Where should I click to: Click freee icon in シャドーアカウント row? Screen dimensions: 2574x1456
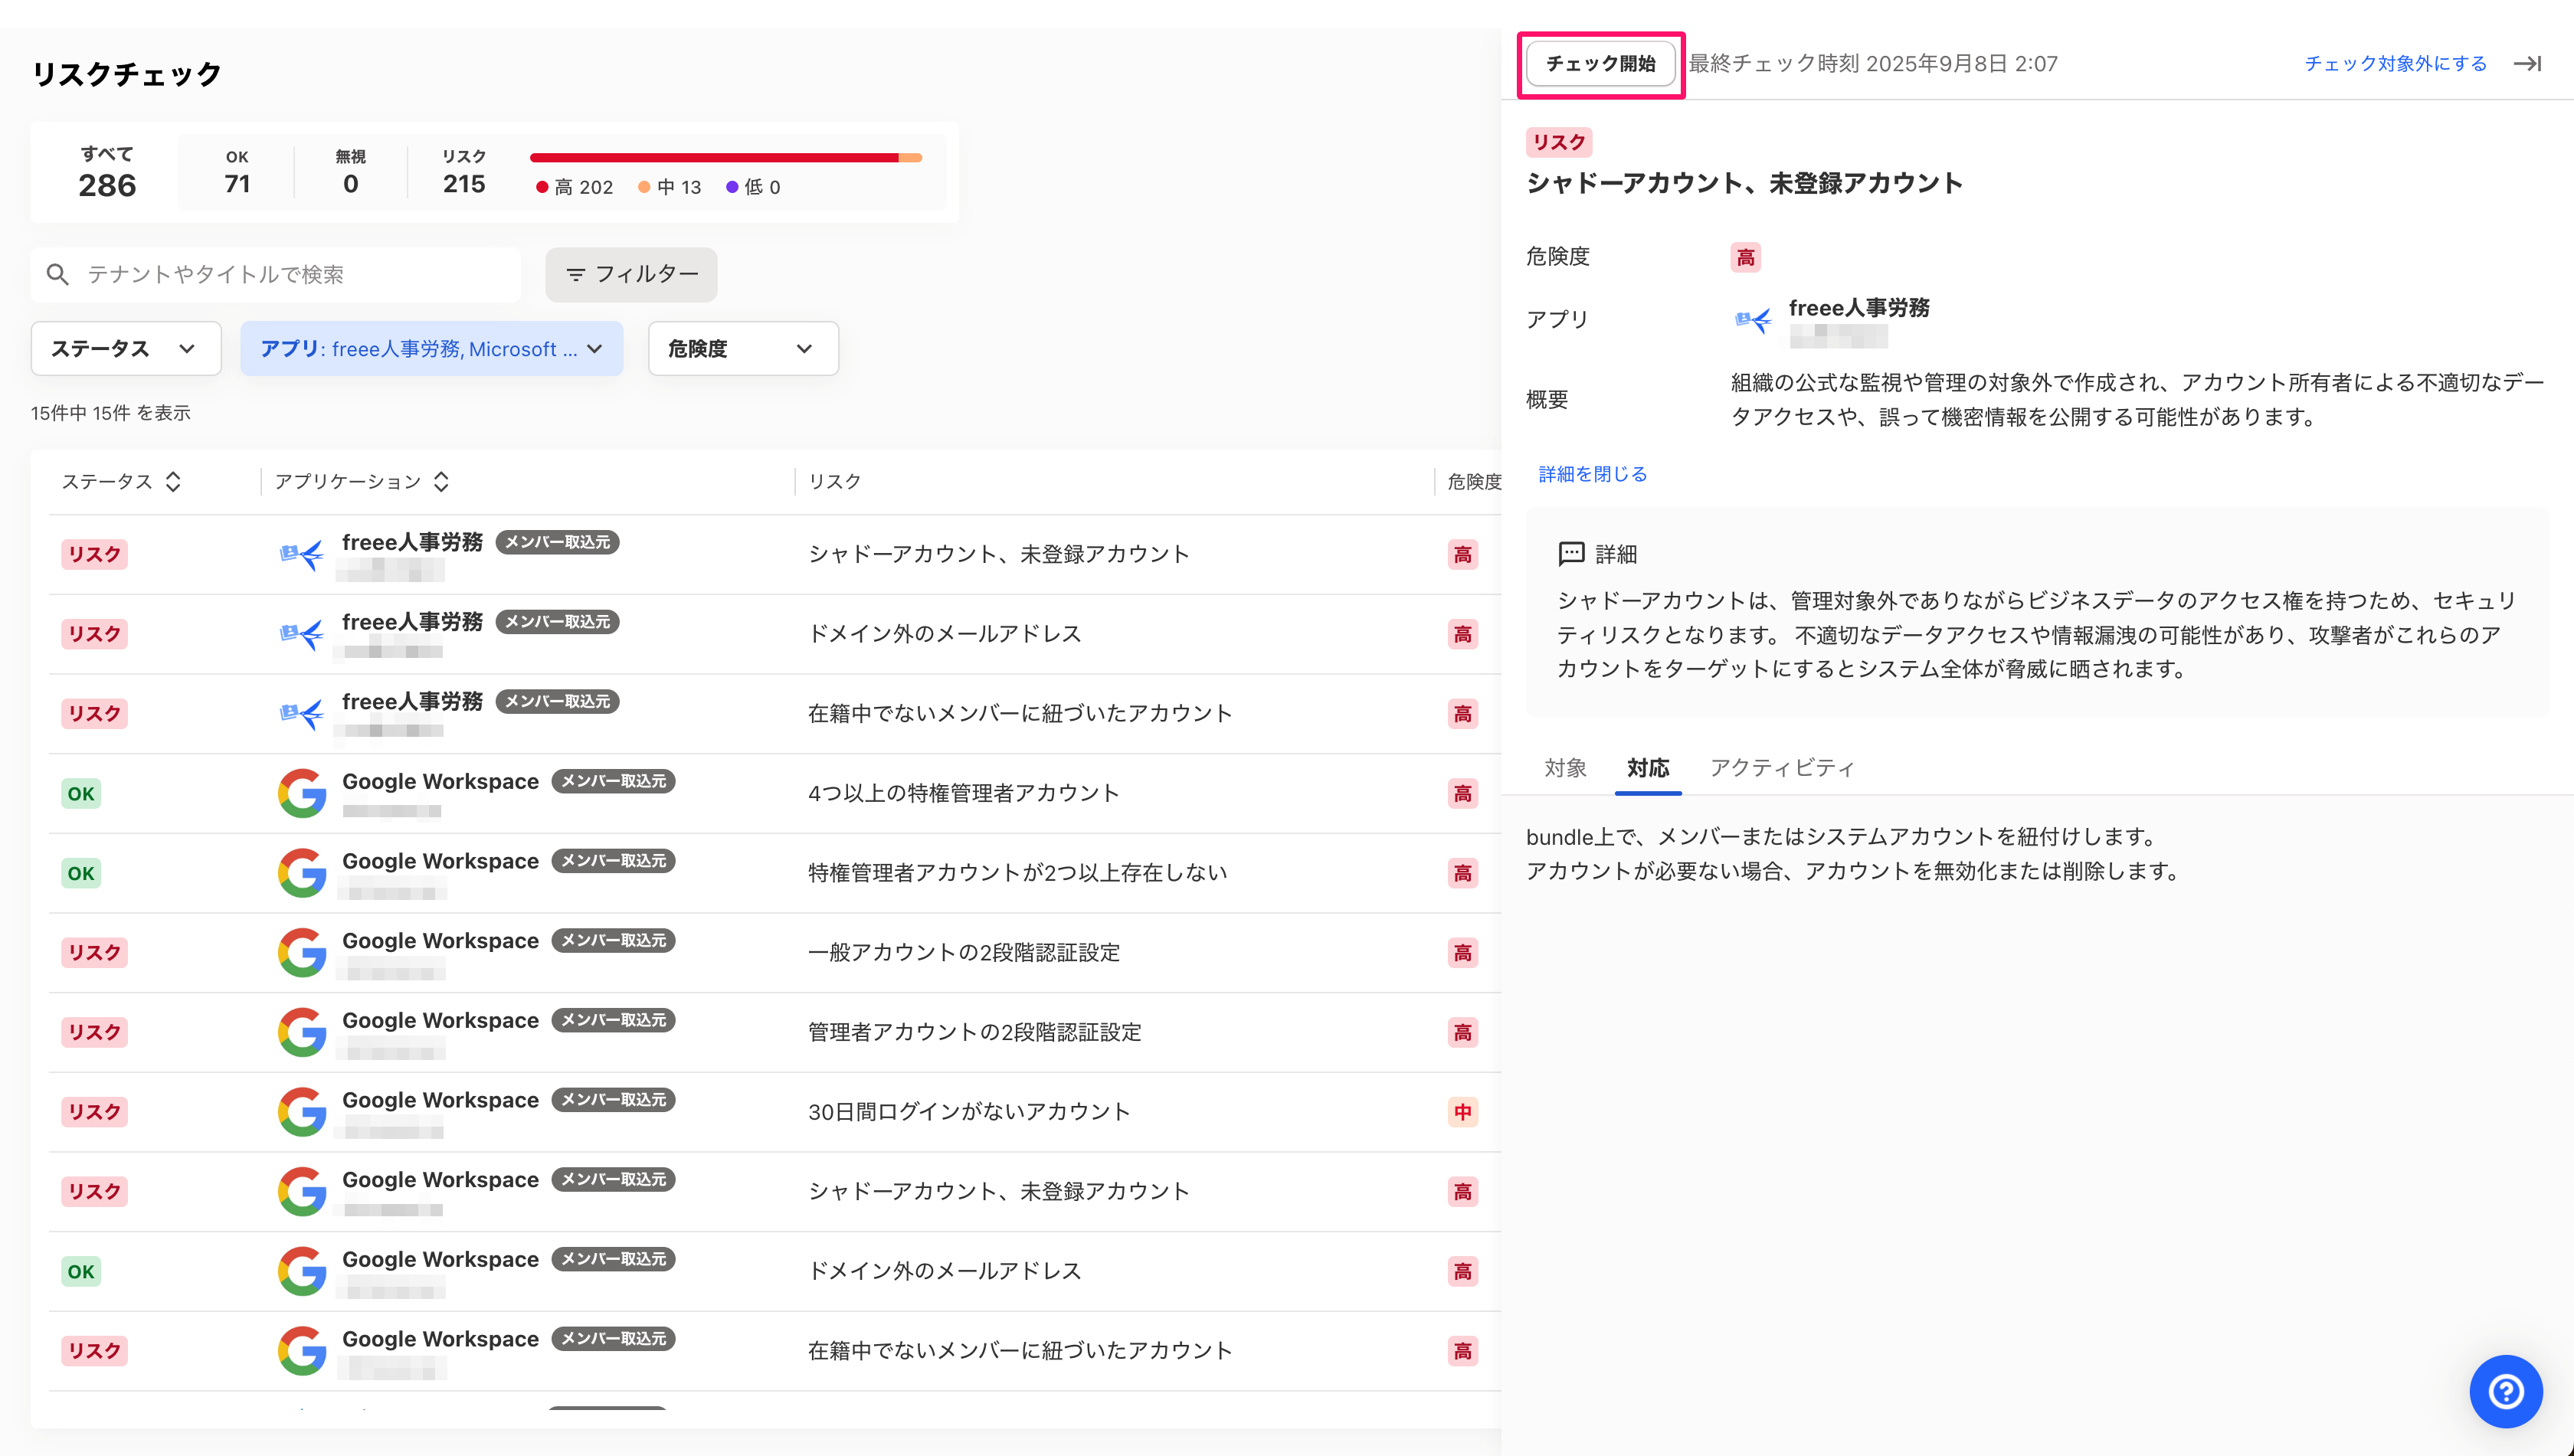click(301, 554)
